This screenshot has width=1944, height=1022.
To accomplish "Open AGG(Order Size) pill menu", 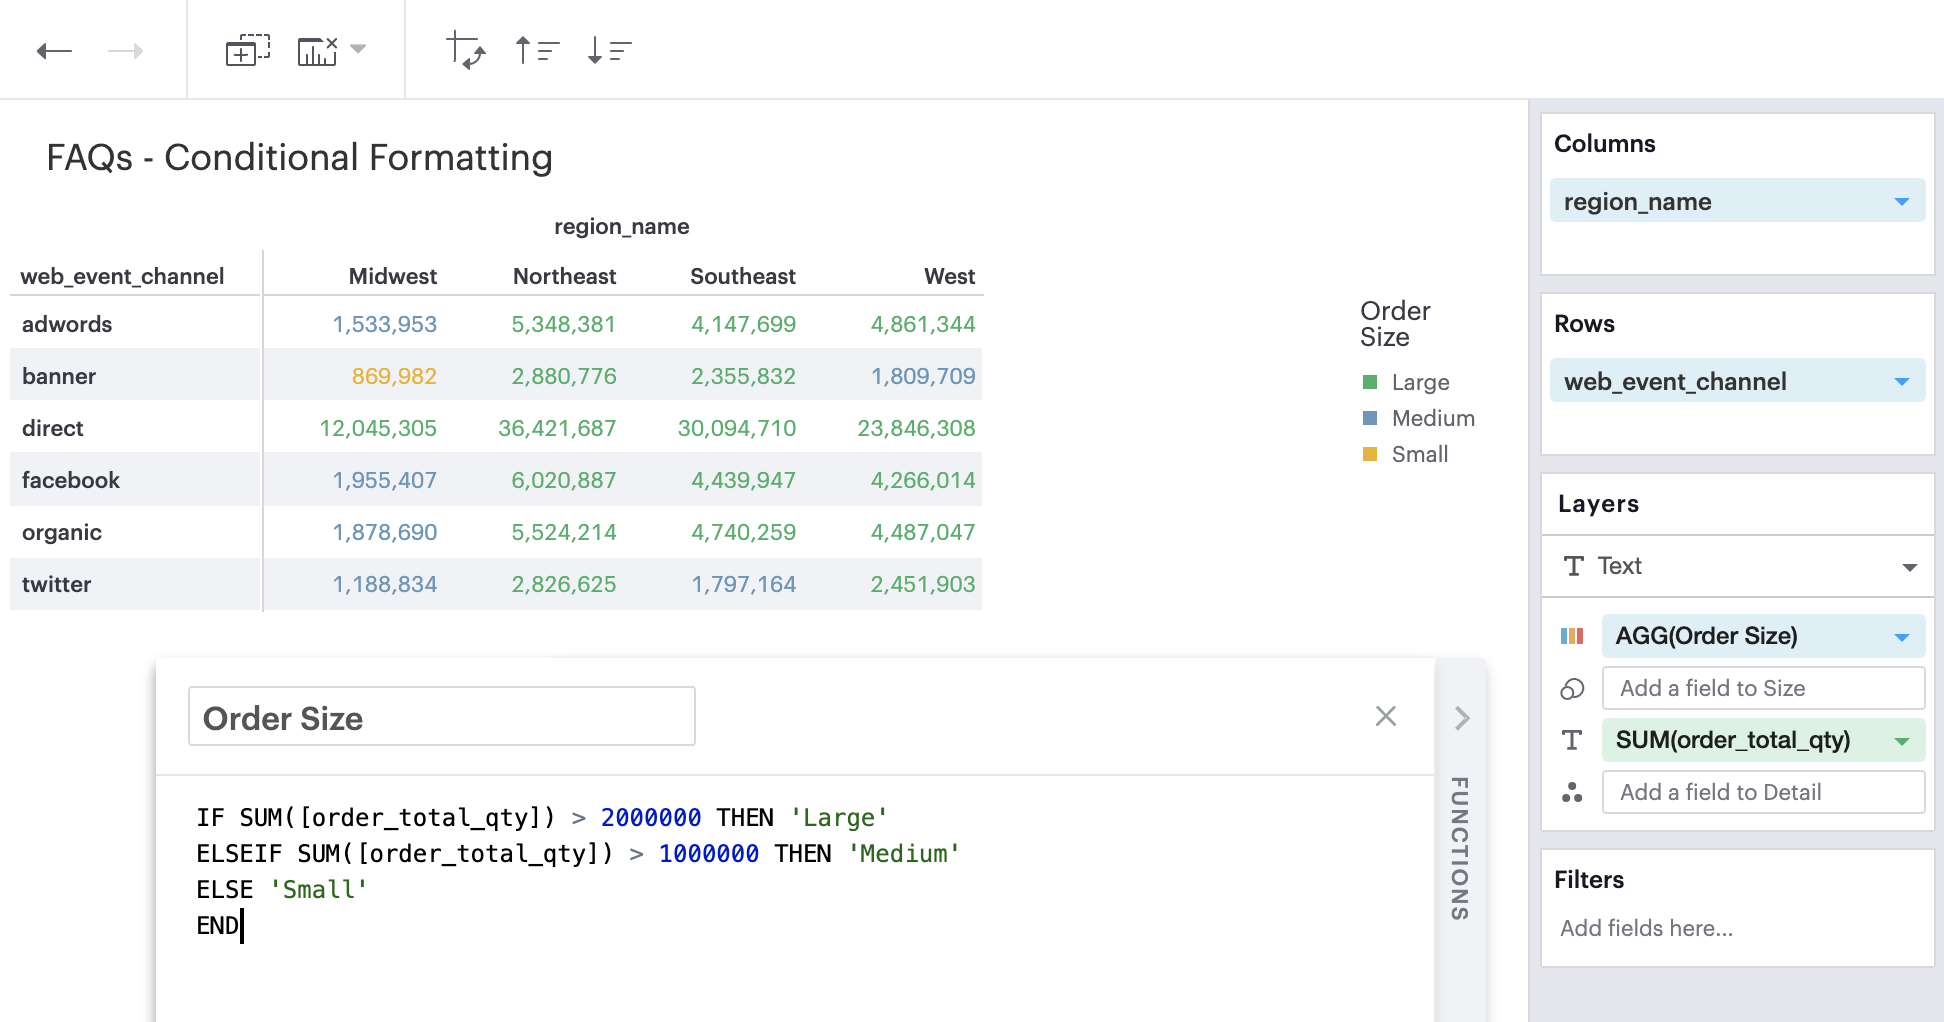I will click(x=1901, y=637).
